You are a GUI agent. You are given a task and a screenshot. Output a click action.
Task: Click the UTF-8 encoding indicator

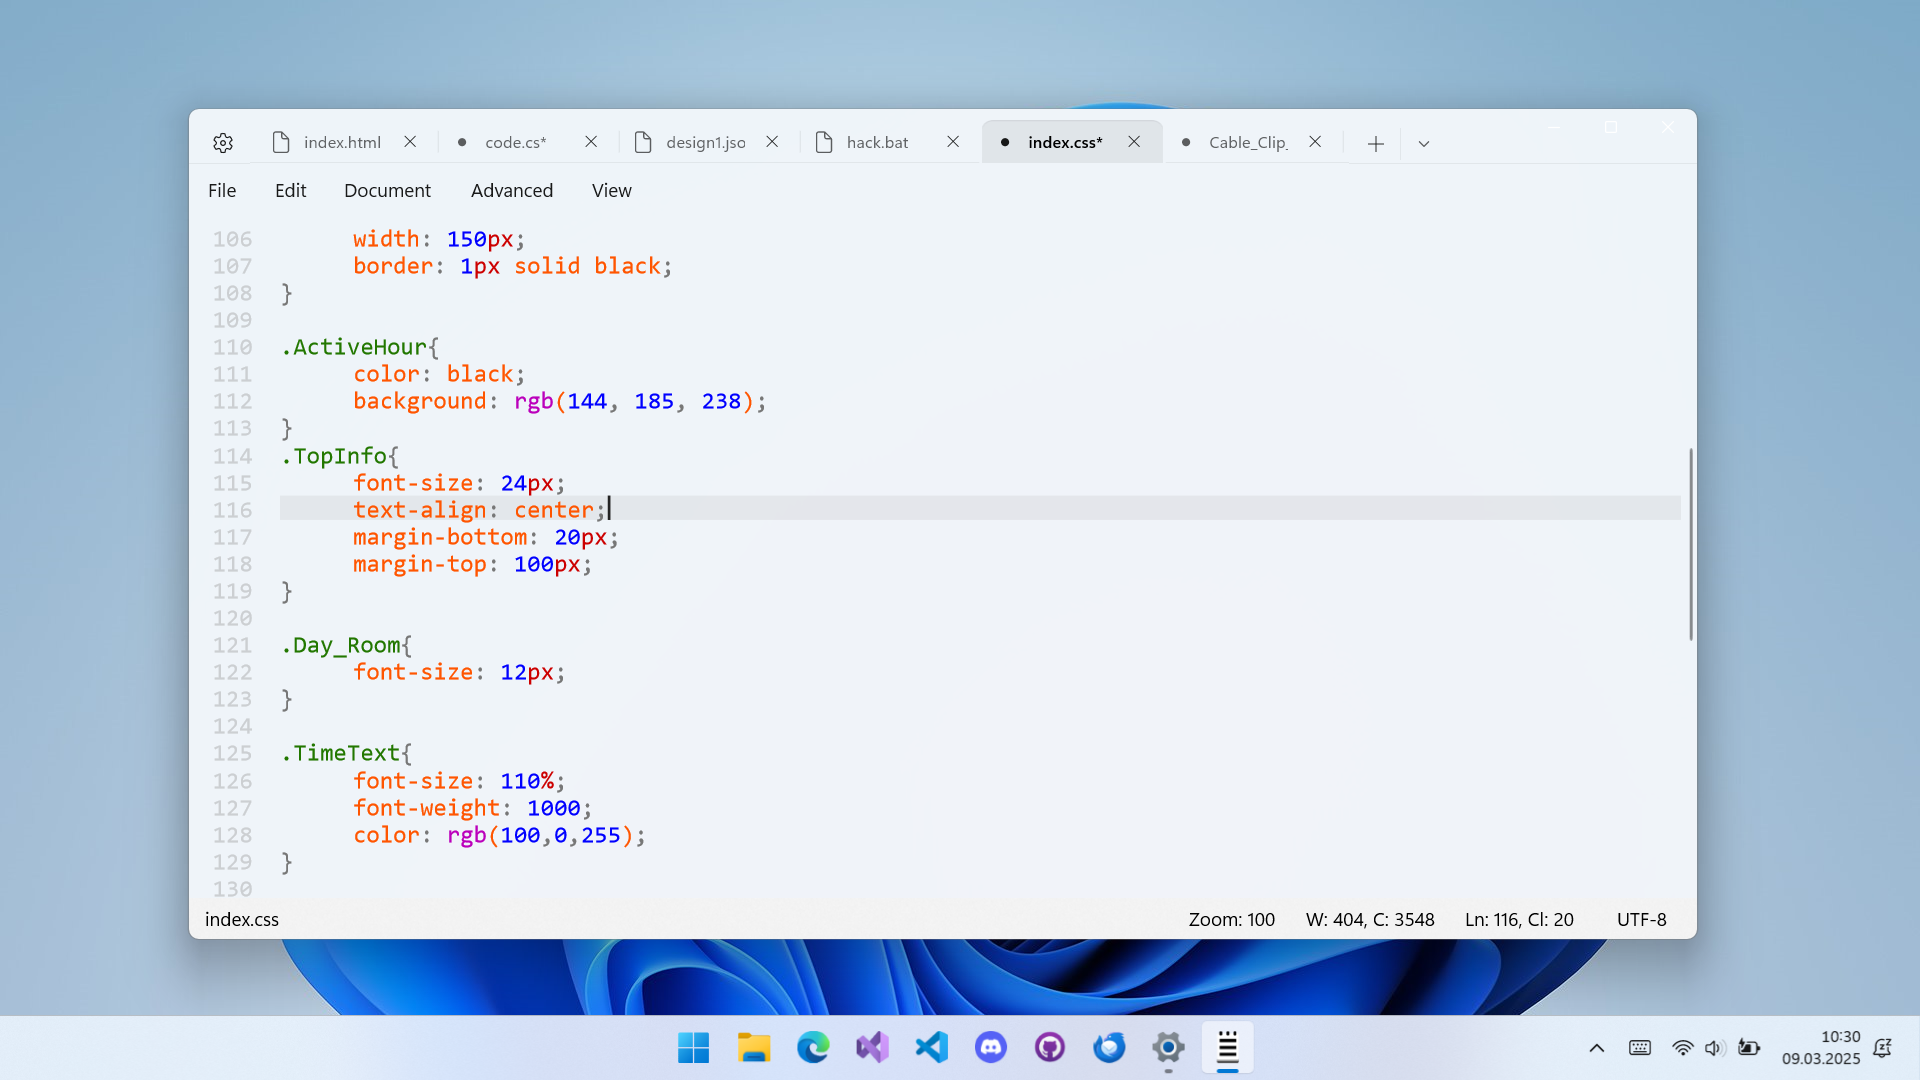(1642, 920)
